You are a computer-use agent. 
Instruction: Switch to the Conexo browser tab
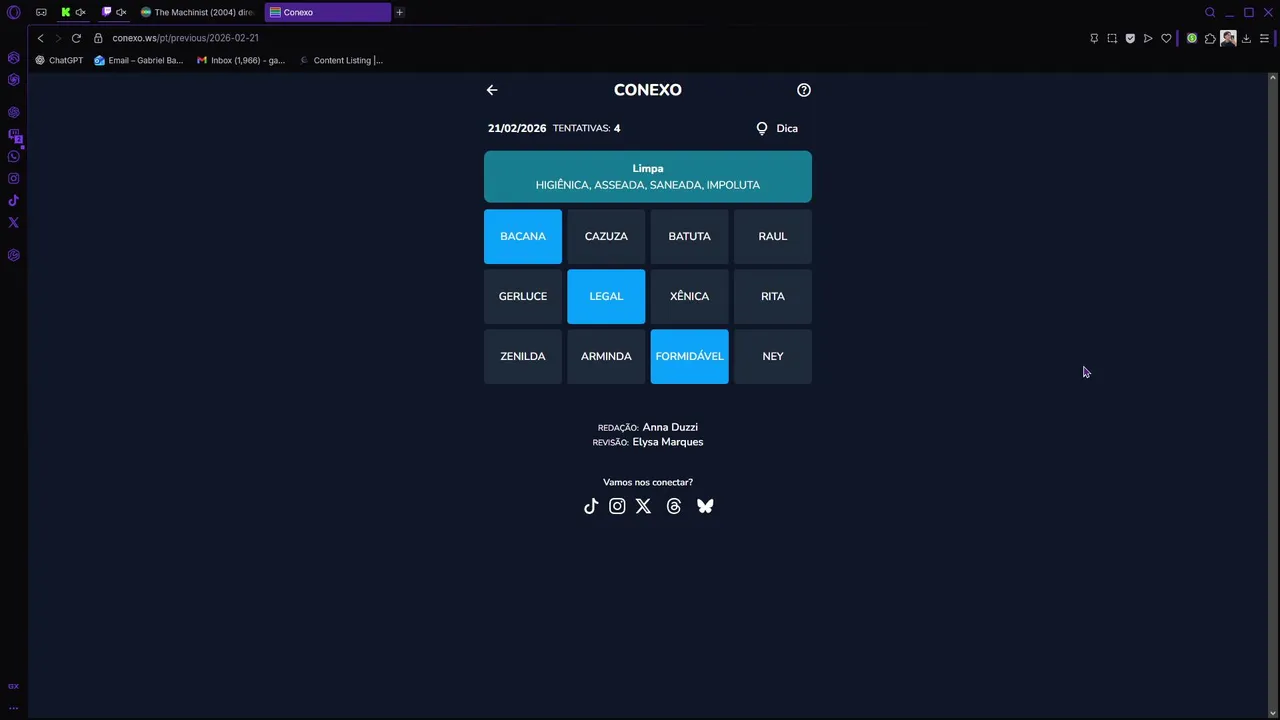[328, 12]
